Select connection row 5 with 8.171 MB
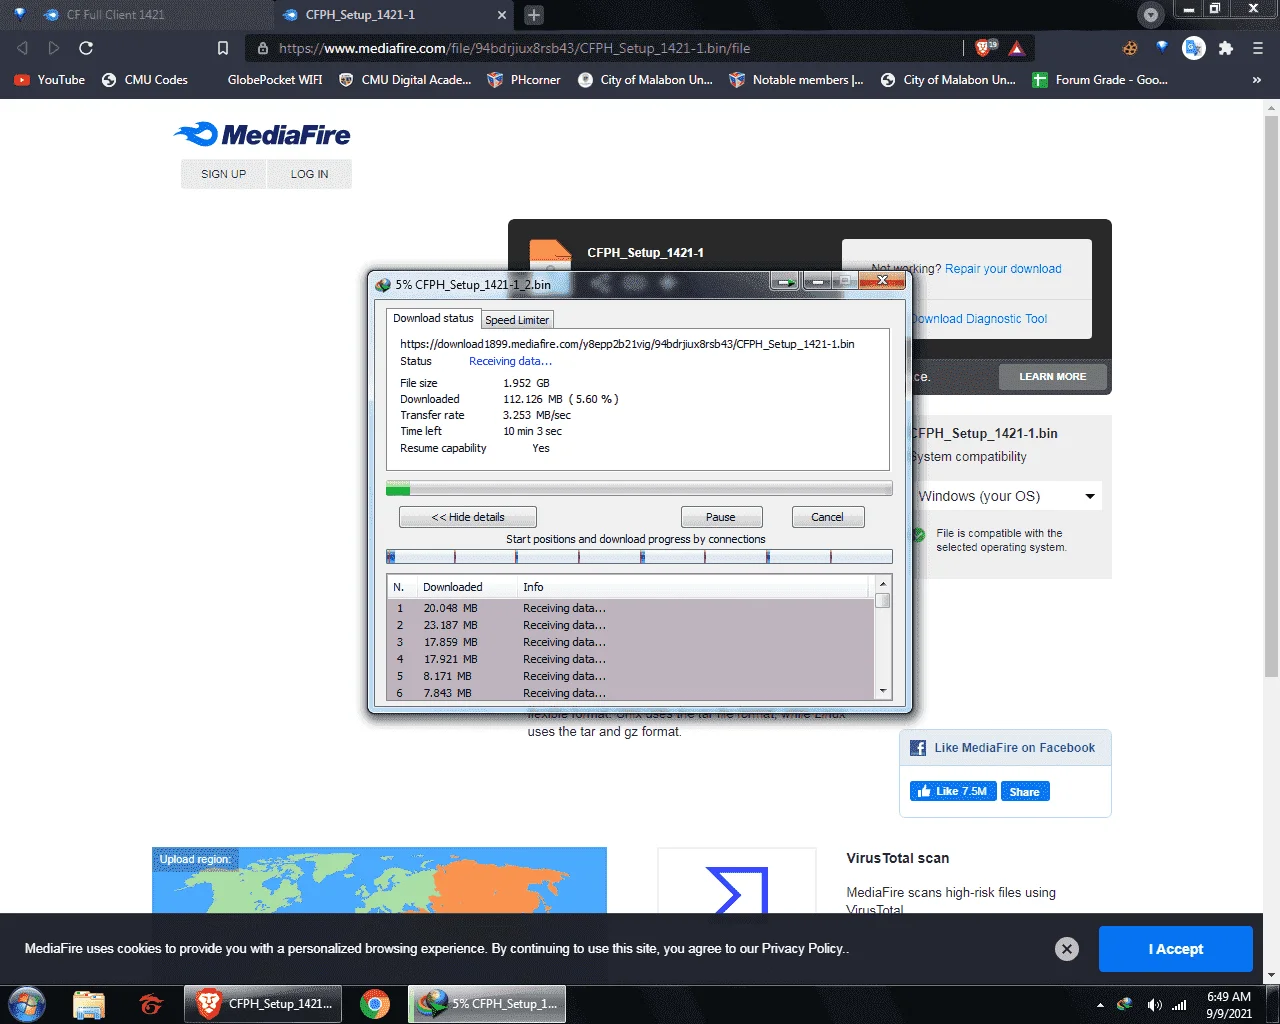The image size is (1280, 1024). click(x=631, y=676)
